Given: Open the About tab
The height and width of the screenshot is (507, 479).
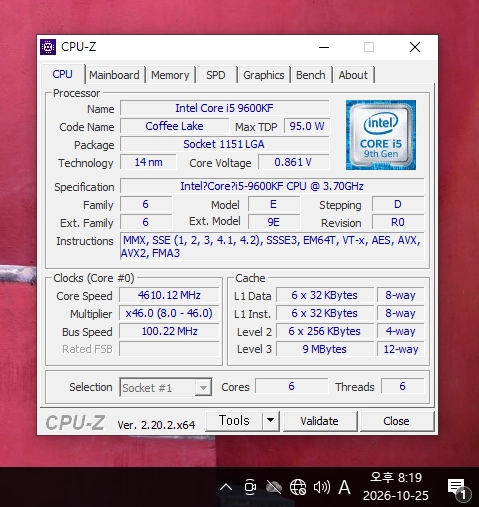Looking at the screenshot, I should coord(353,75).
